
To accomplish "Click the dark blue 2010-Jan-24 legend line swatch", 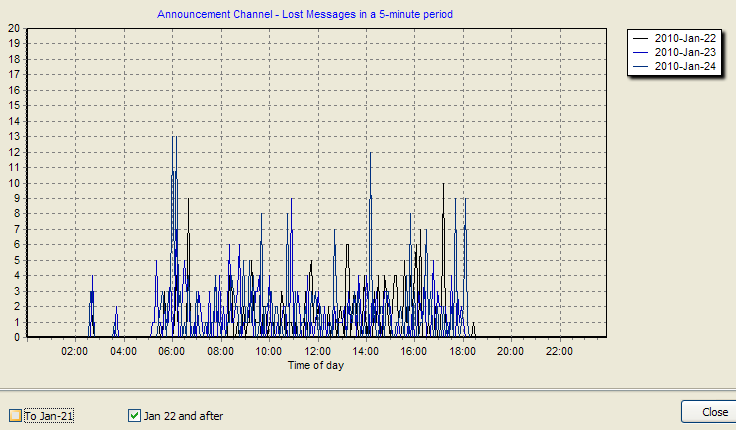I will (641, 67).
